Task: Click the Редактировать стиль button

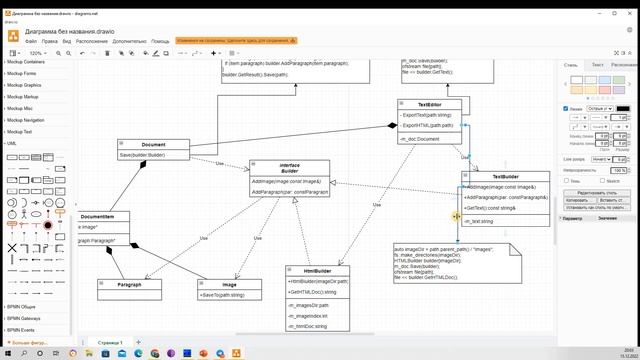Action: click(x=597, y=193)
